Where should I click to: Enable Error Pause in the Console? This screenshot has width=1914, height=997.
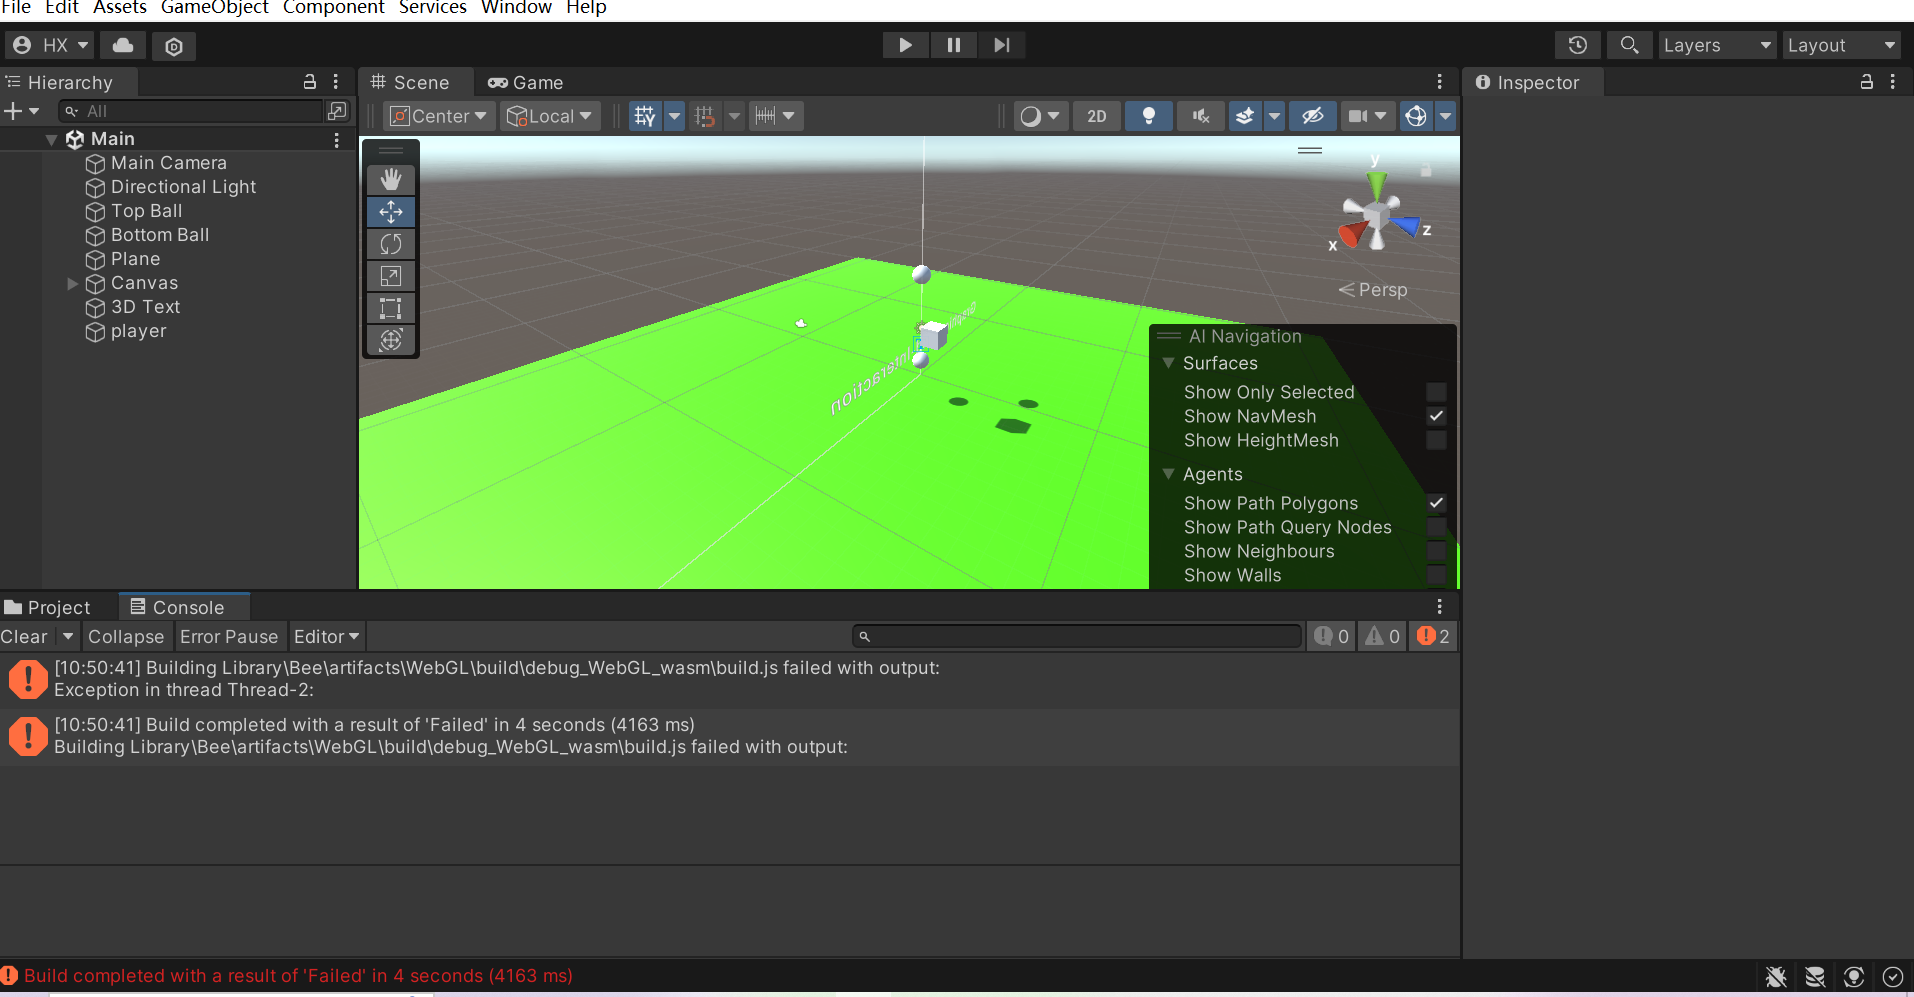229,636
